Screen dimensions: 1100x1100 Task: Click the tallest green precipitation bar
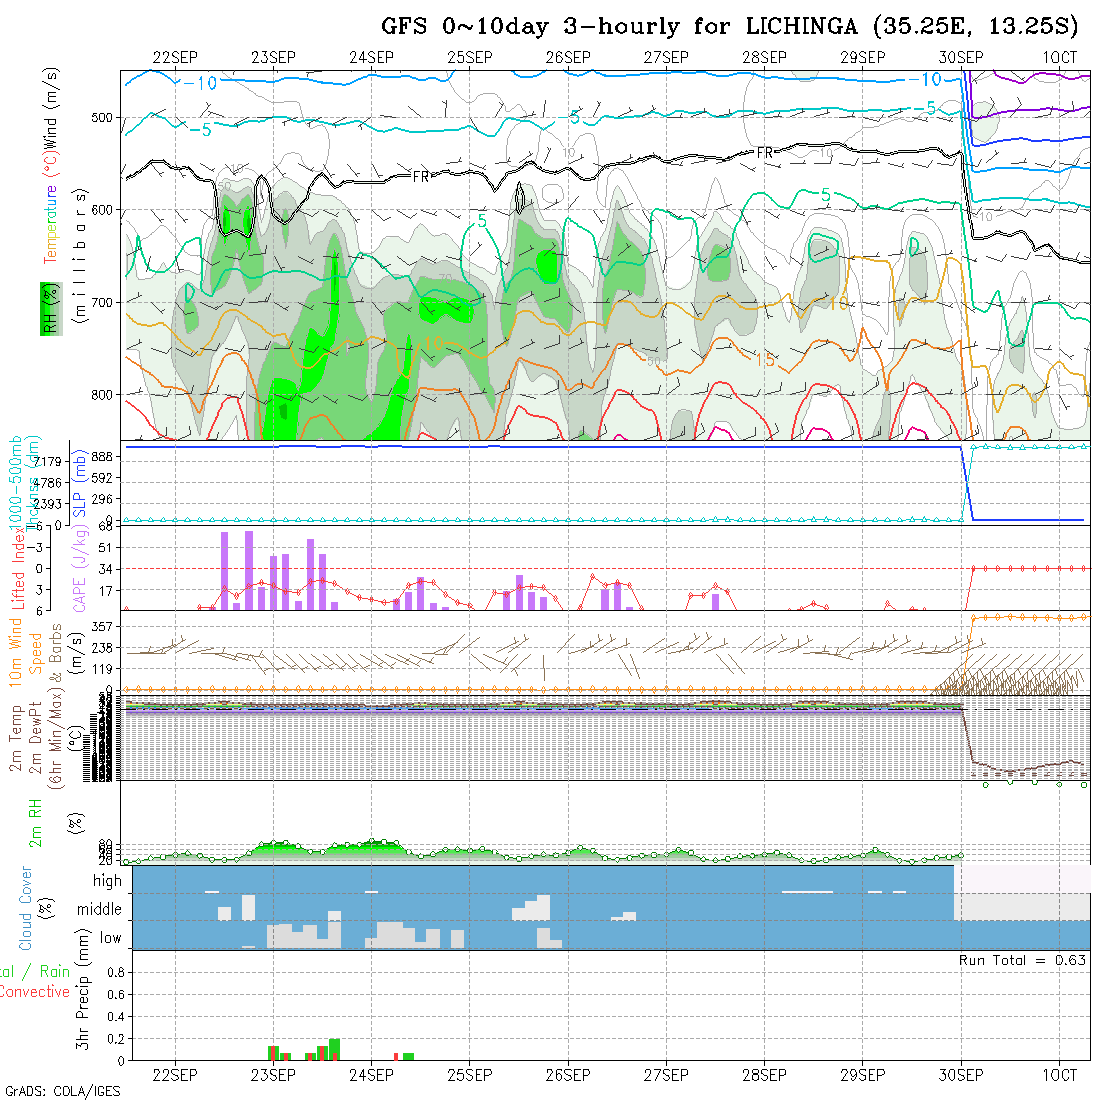coord(334,1049)
